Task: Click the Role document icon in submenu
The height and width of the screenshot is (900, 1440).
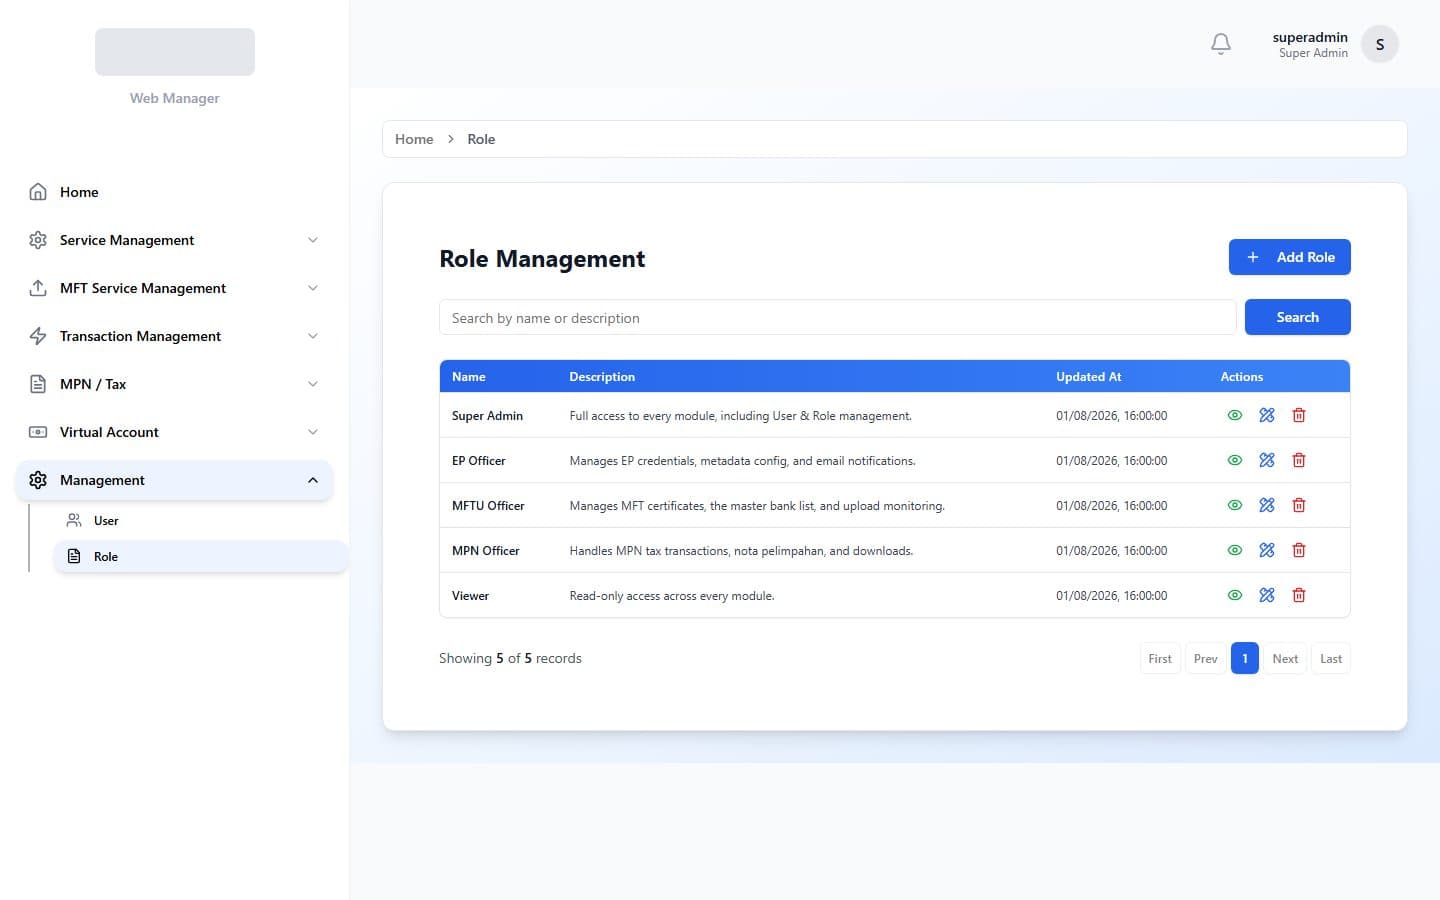Action: click(x=74, y=556)
